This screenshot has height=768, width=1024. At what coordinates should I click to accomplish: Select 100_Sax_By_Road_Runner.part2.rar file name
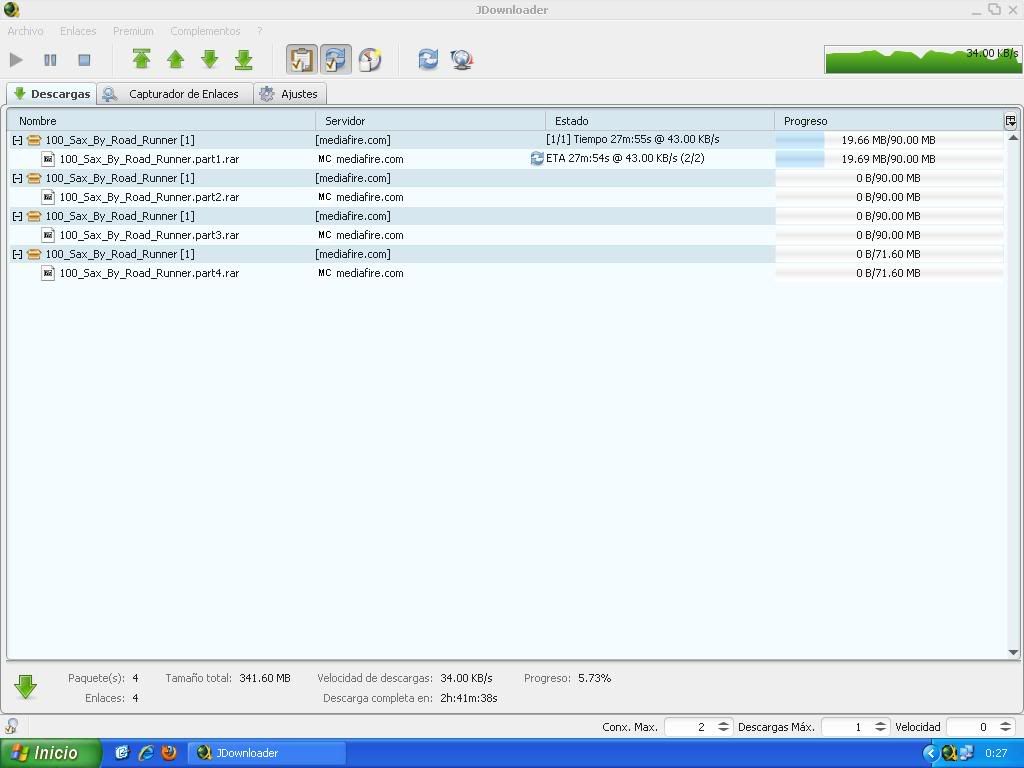tap(150, 197)
